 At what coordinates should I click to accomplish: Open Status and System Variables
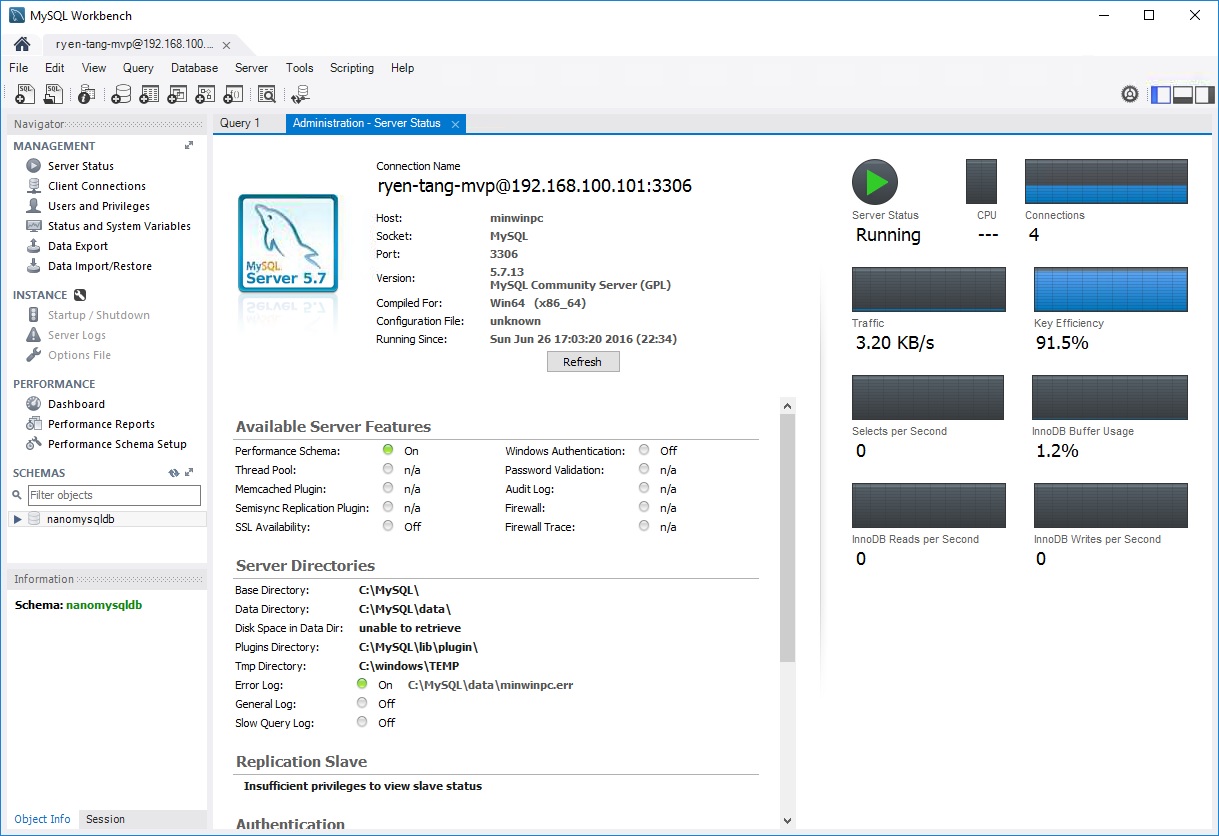[119, 226]
